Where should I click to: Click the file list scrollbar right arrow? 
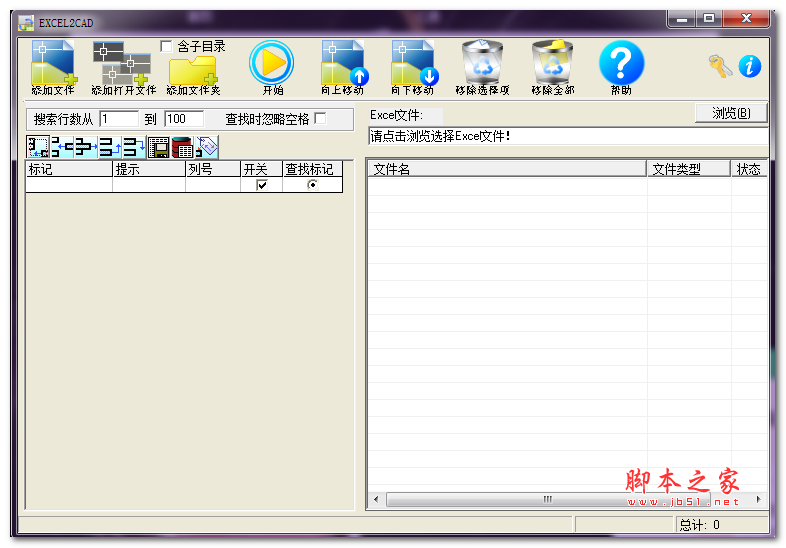pos(758,499)
